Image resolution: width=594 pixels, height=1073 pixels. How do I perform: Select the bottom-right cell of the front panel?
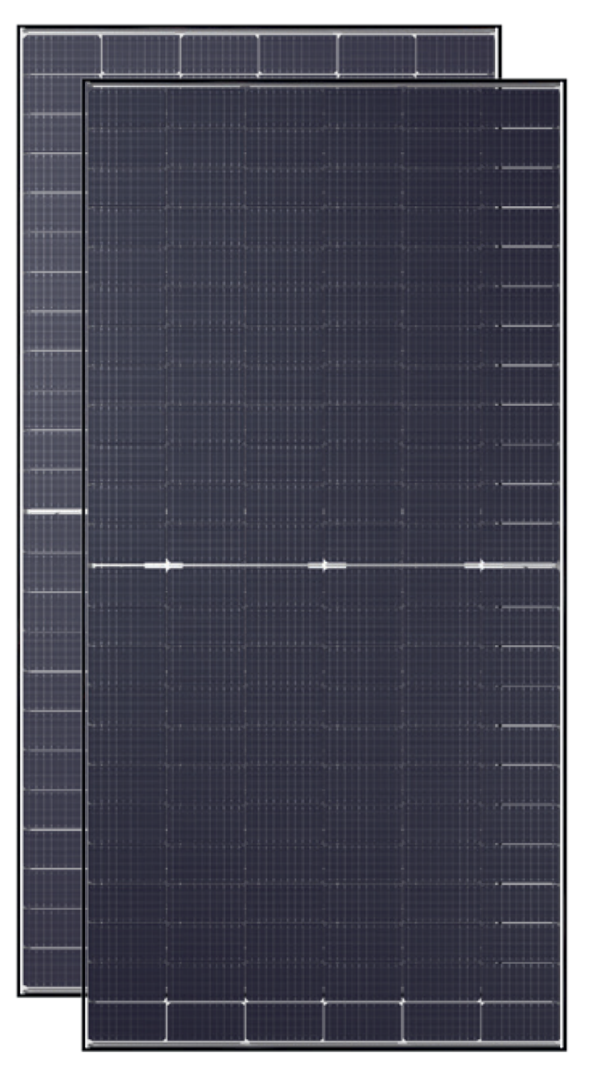tap(519, 1022)
